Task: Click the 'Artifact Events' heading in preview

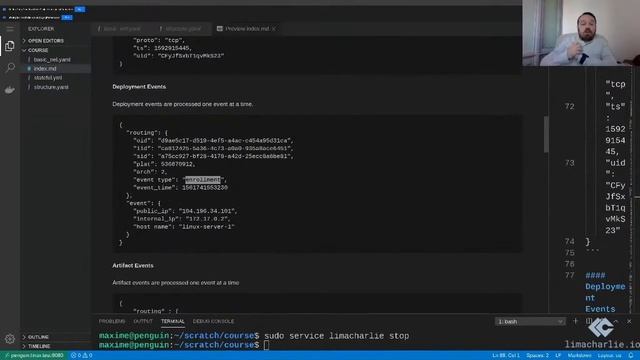Action: [x=133, y=265]
